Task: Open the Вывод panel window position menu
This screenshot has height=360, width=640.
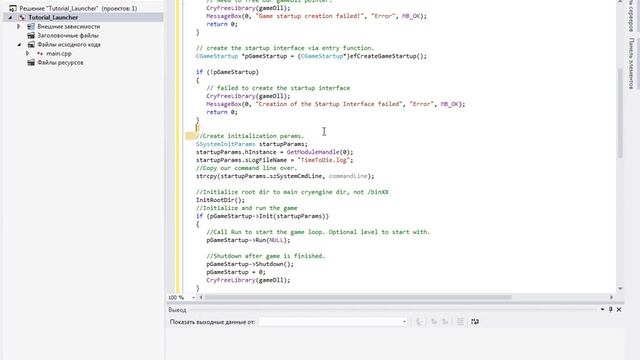Action: [602, 309]
